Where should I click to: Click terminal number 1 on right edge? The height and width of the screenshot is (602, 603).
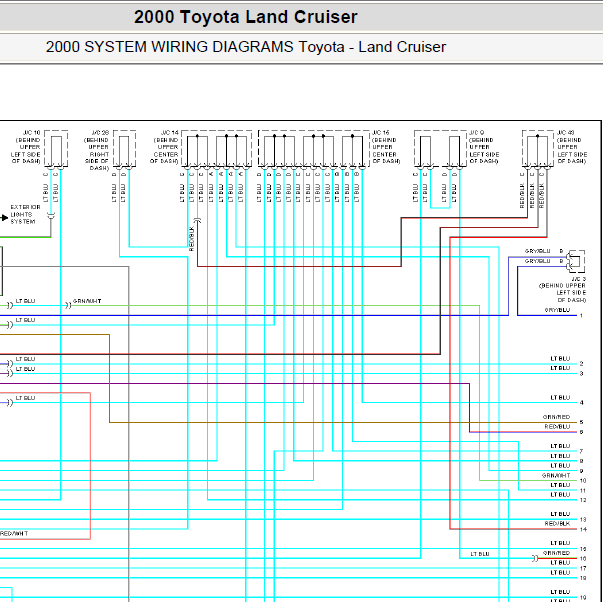click(x=581, y=316)
